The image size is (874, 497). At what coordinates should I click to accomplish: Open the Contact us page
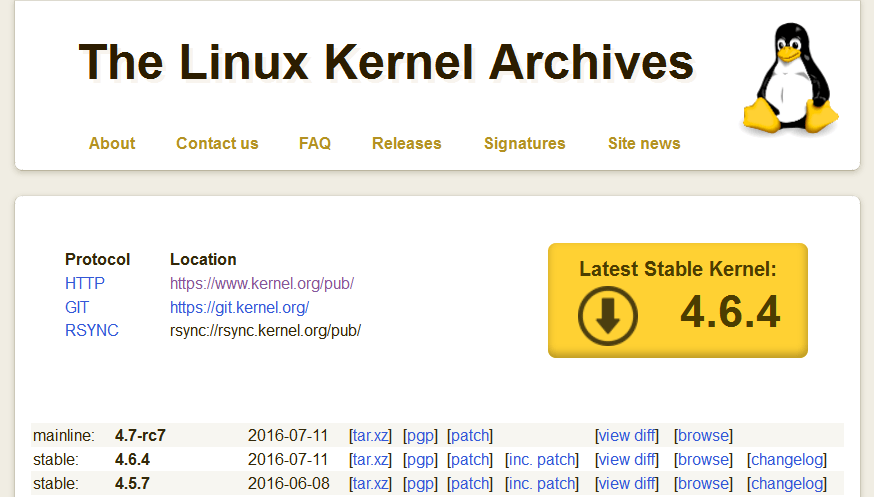pyautogui.click(x=217, y=143)
